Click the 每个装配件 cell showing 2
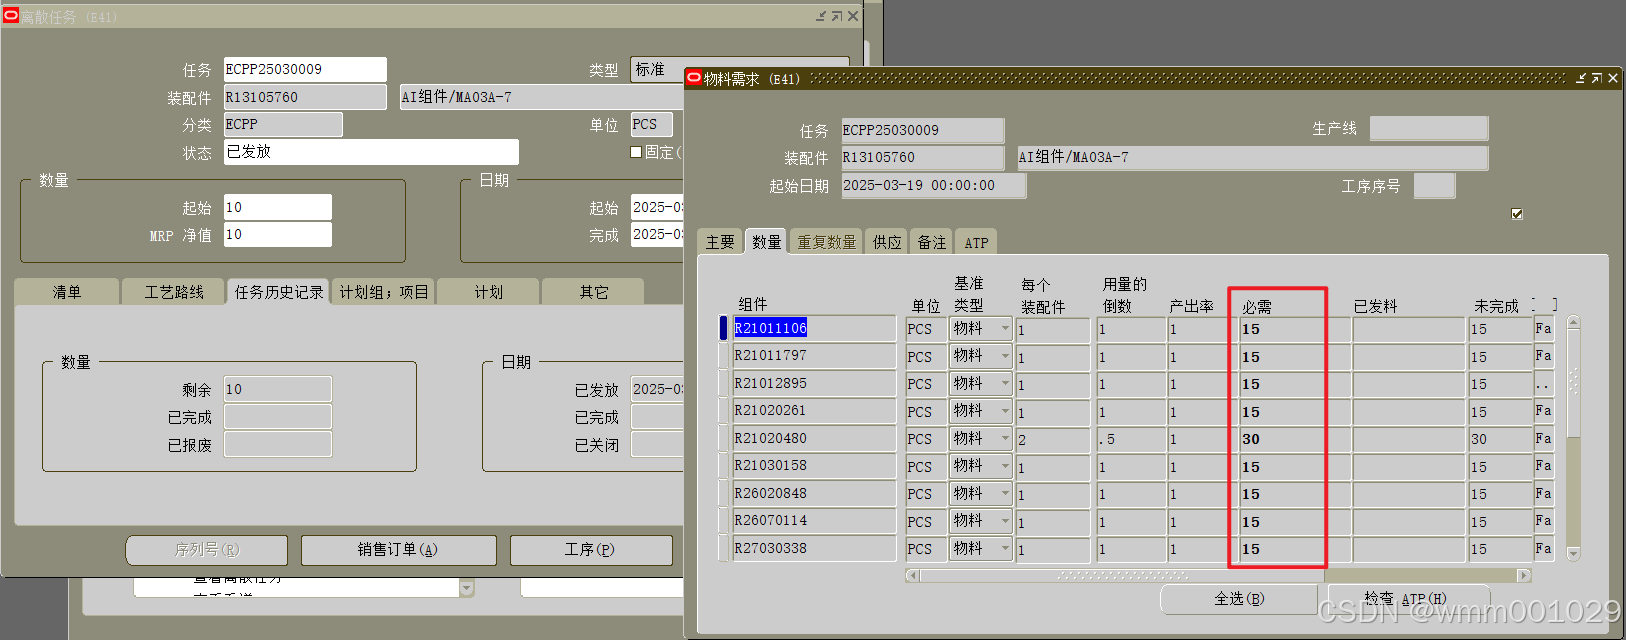The width and height of the screenshot is (1626, 640). pos(1053,439)
